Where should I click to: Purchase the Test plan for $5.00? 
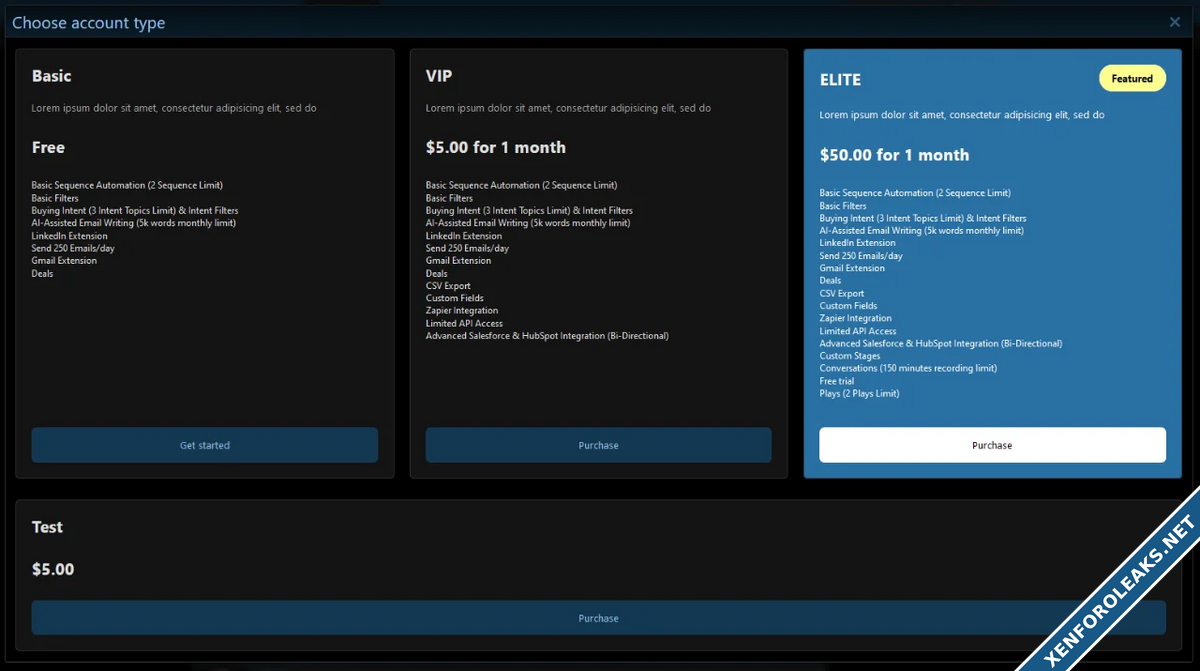(598, 618)
